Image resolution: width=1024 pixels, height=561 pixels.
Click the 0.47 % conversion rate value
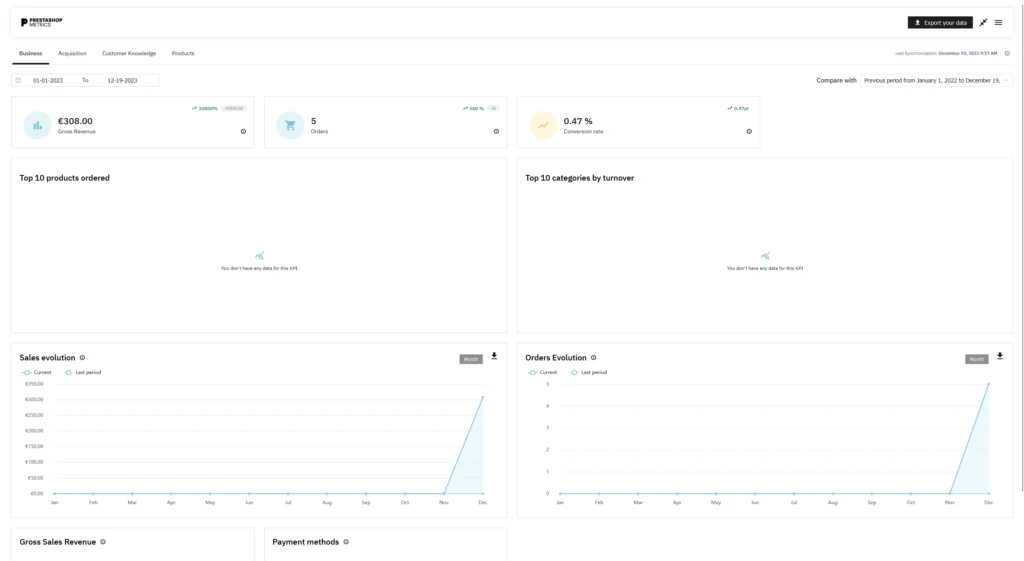coord(578,121)
